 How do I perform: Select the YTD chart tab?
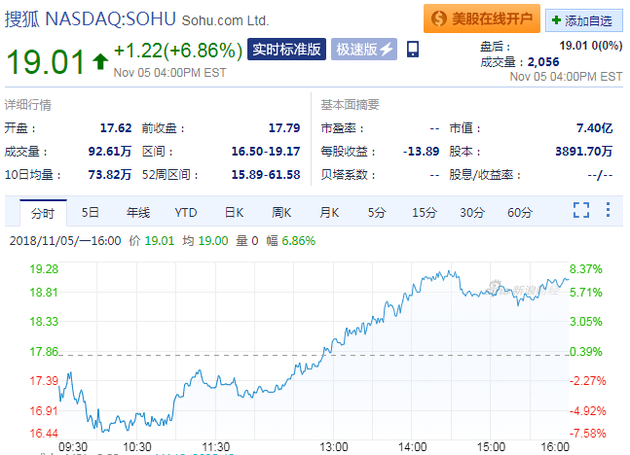click(x=186, y=212)
